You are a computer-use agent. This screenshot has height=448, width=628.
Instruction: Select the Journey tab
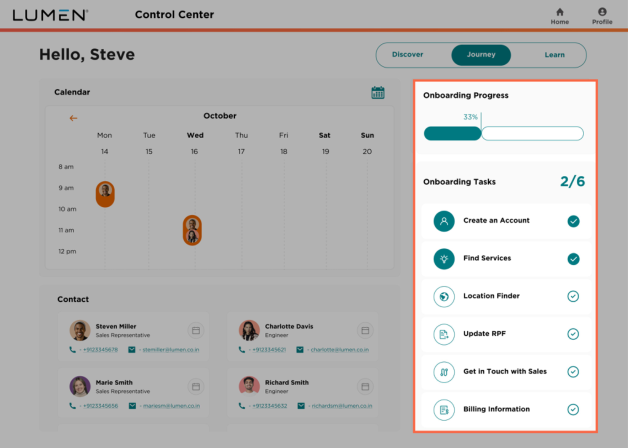[x=481, y=55]
